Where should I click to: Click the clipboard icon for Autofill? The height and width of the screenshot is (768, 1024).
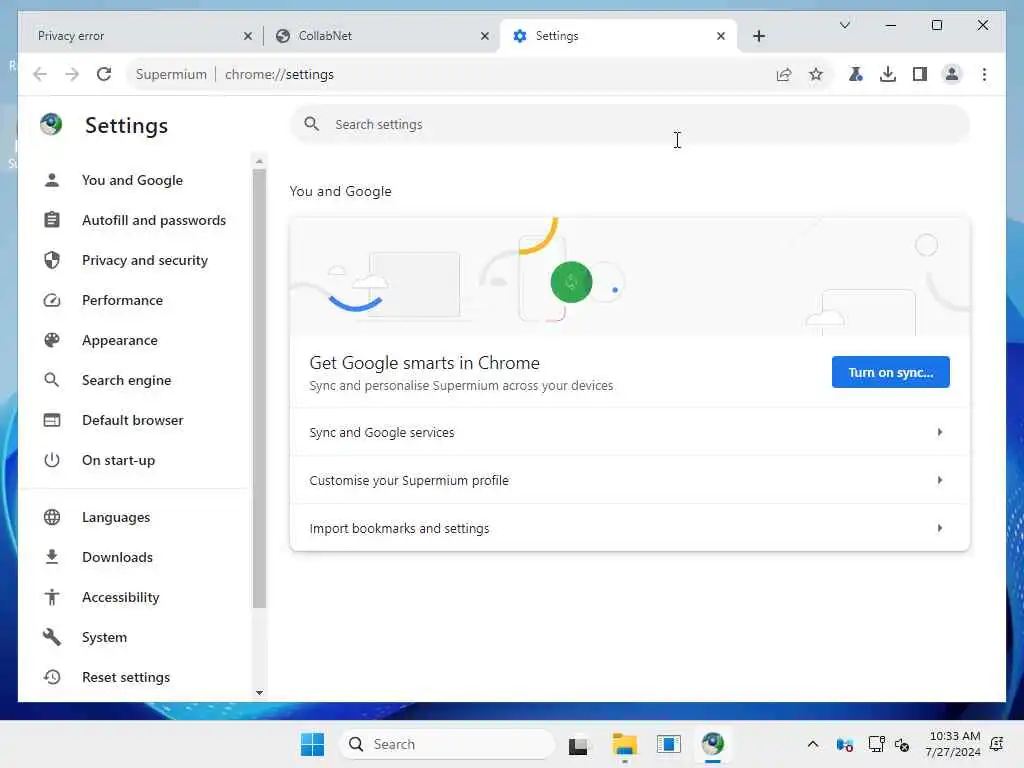coord(52,220)
